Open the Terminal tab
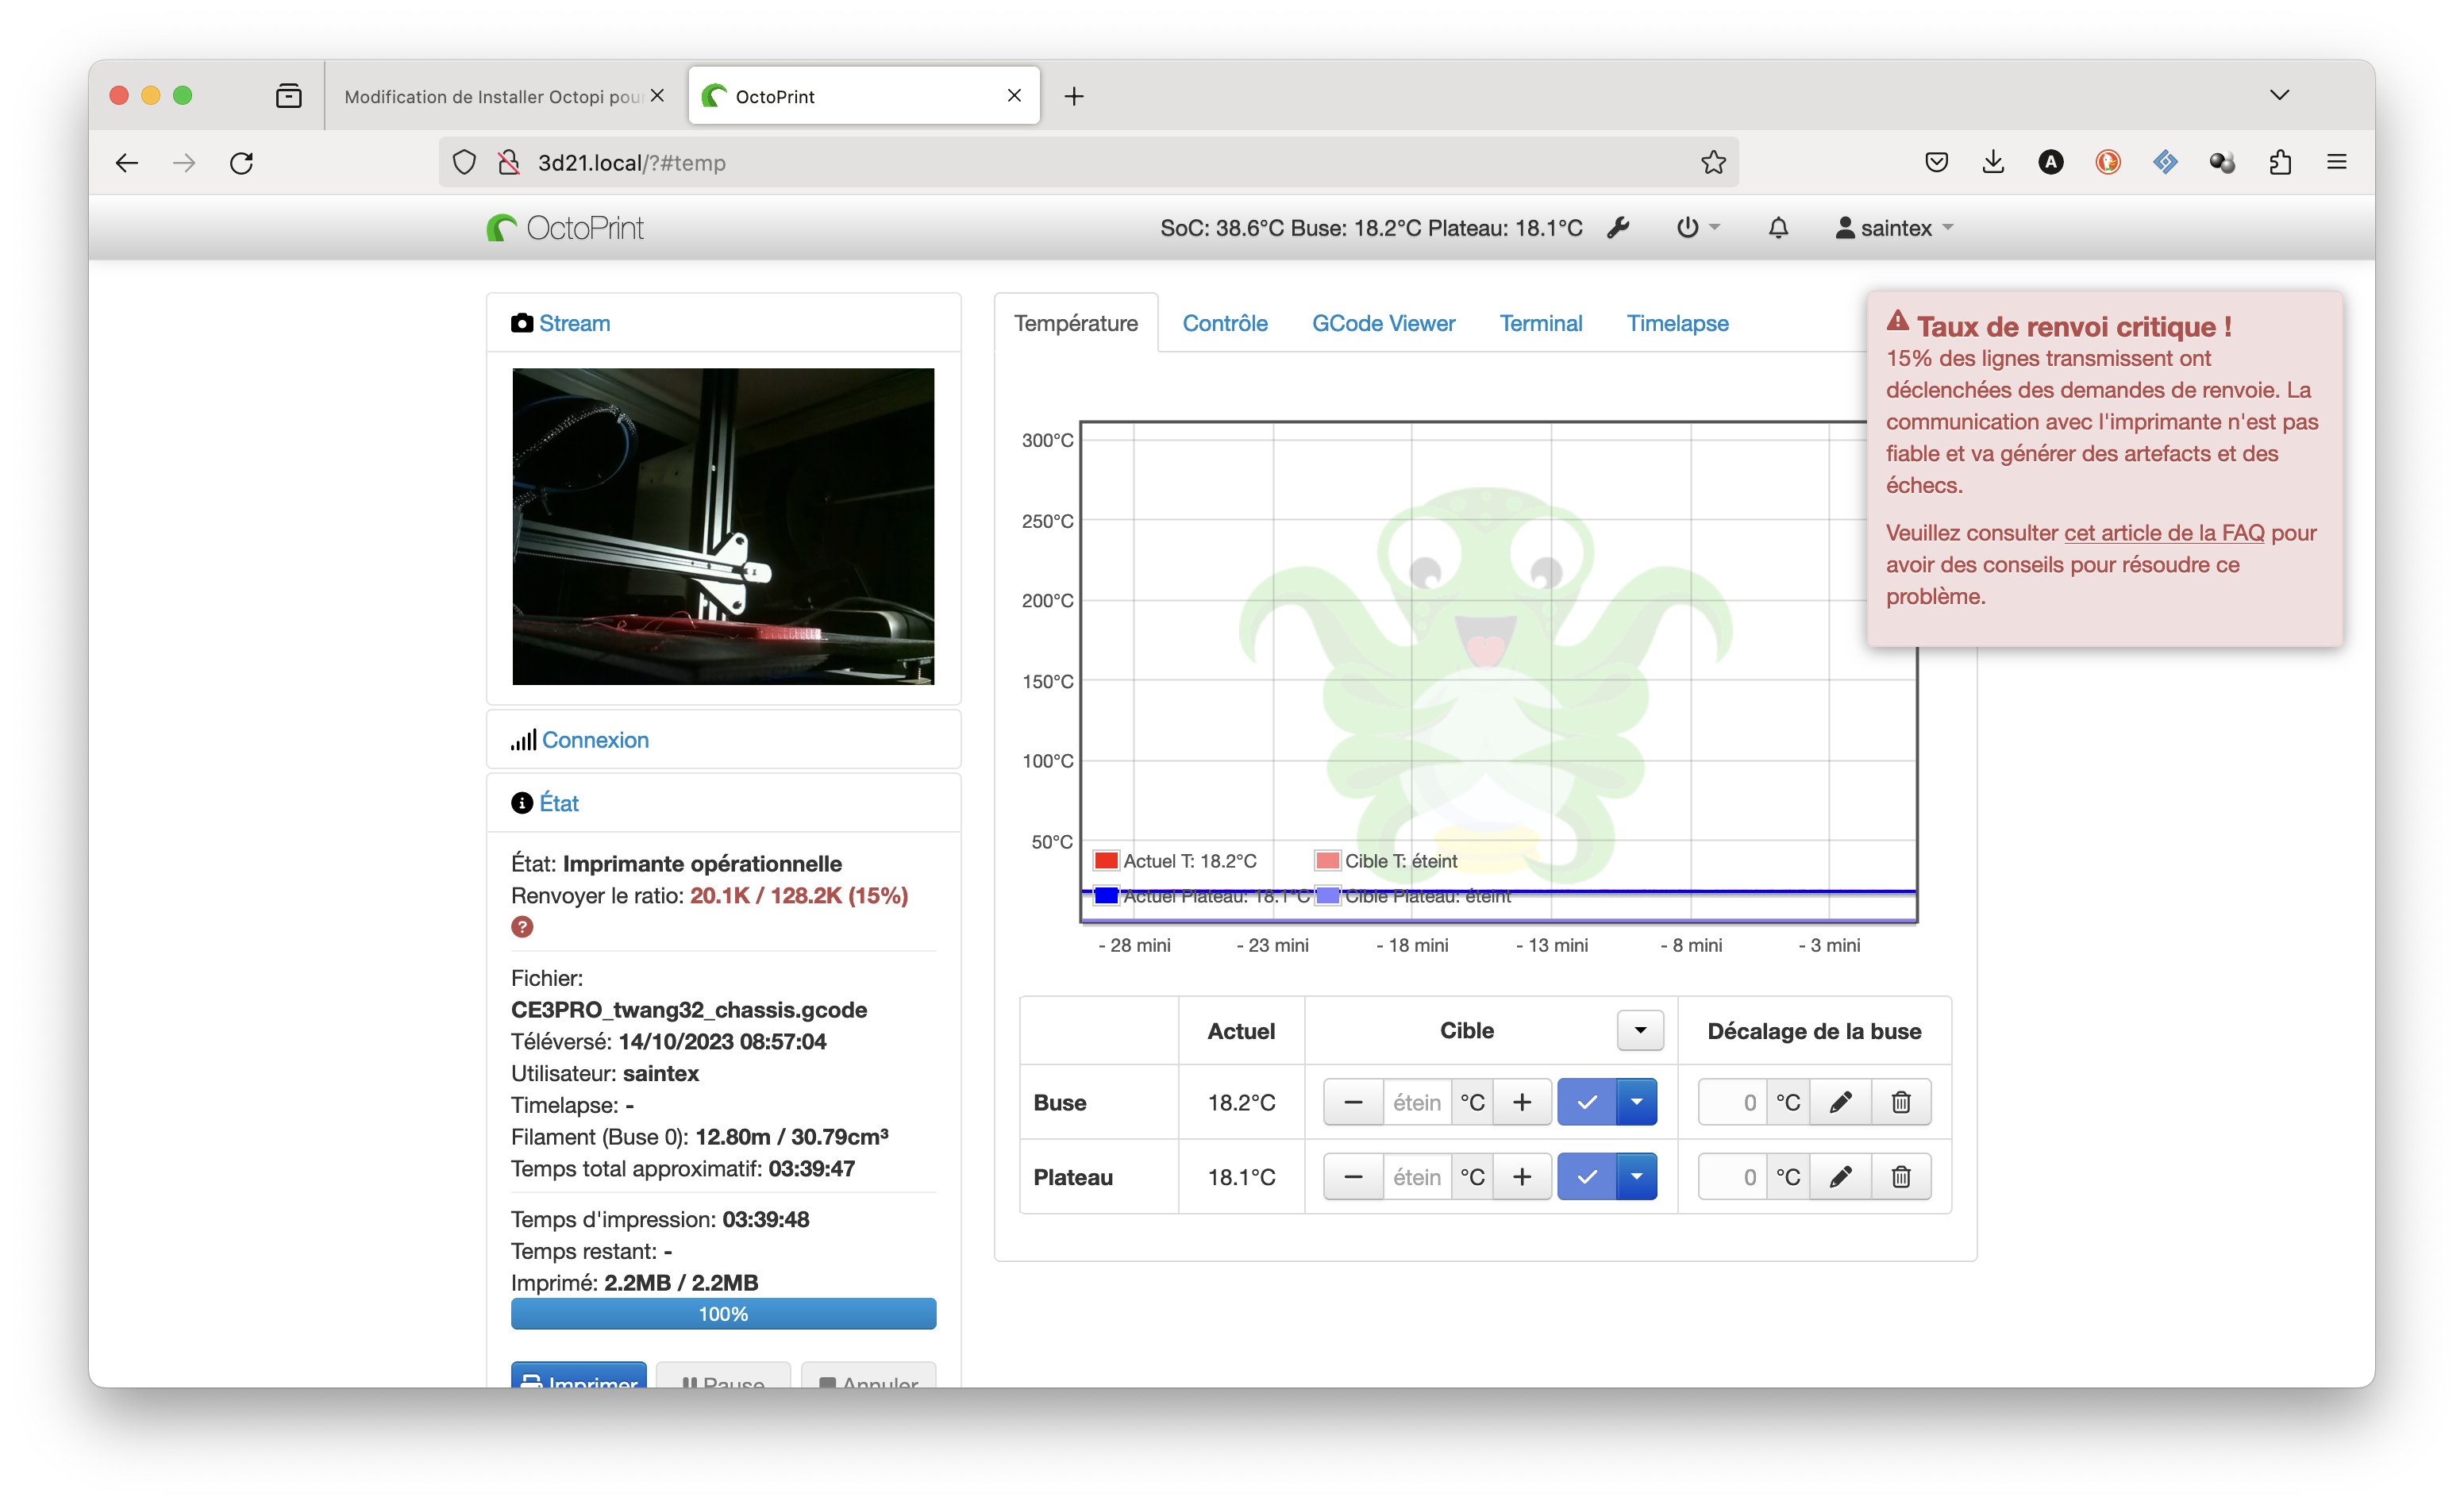This screenshot has width=2464, height=1505. pyautogui.click(x=1540, y=323)
